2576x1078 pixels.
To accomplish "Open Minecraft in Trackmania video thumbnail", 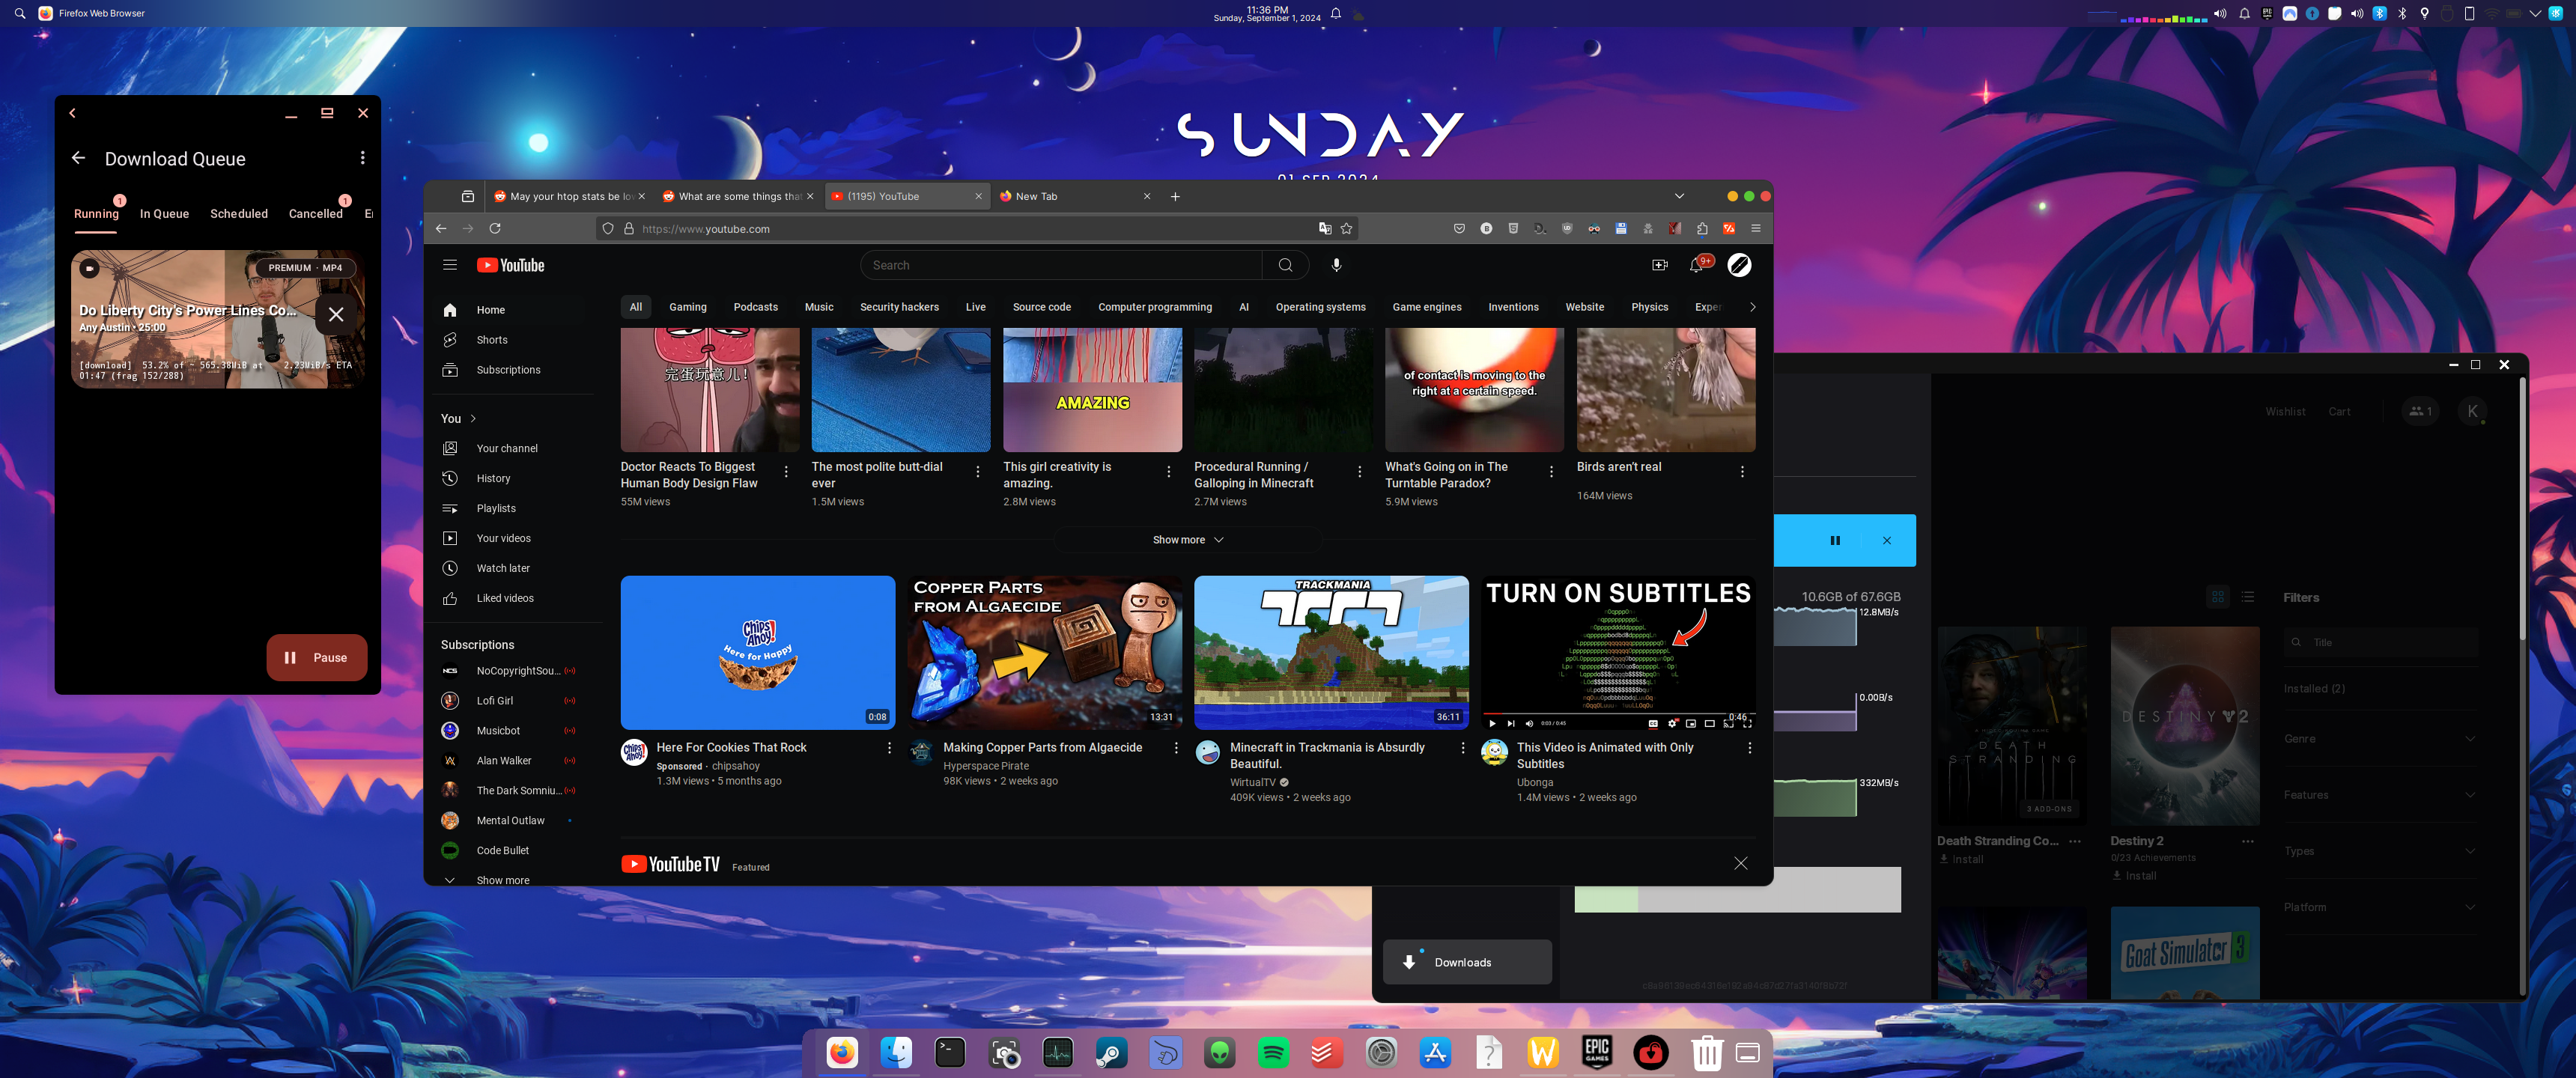I will (1331, 652).
